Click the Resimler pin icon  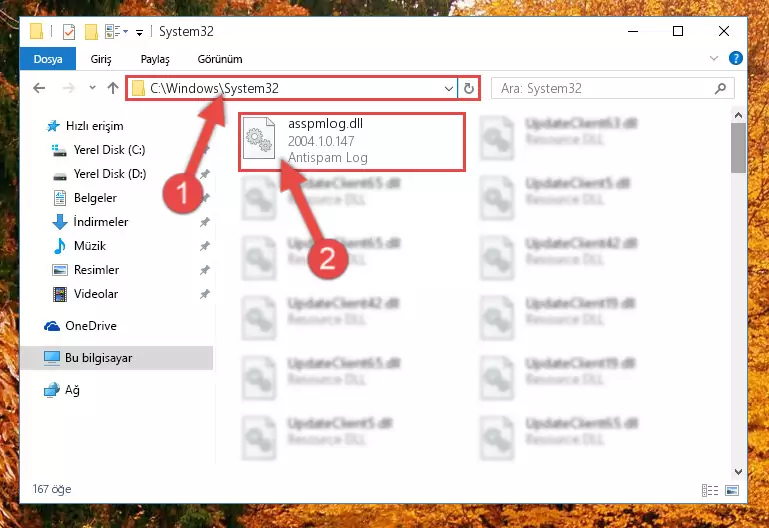pos(205,270)
